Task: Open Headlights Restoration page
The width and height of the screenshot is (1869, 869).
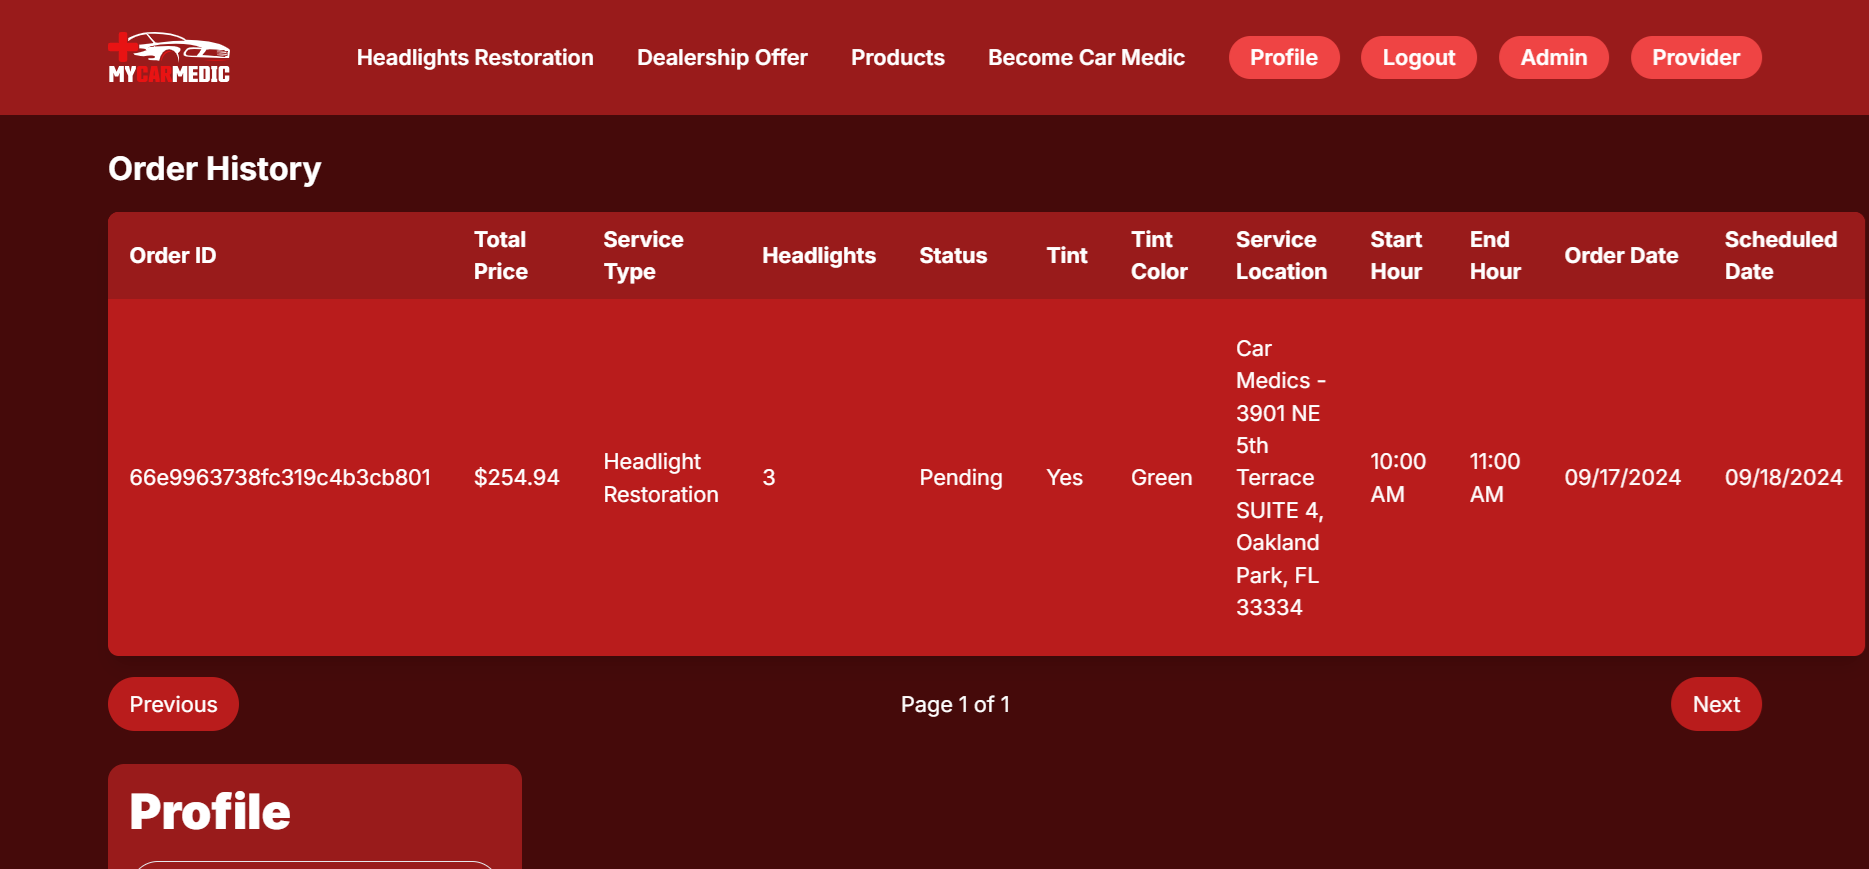Action: [475, 58]
